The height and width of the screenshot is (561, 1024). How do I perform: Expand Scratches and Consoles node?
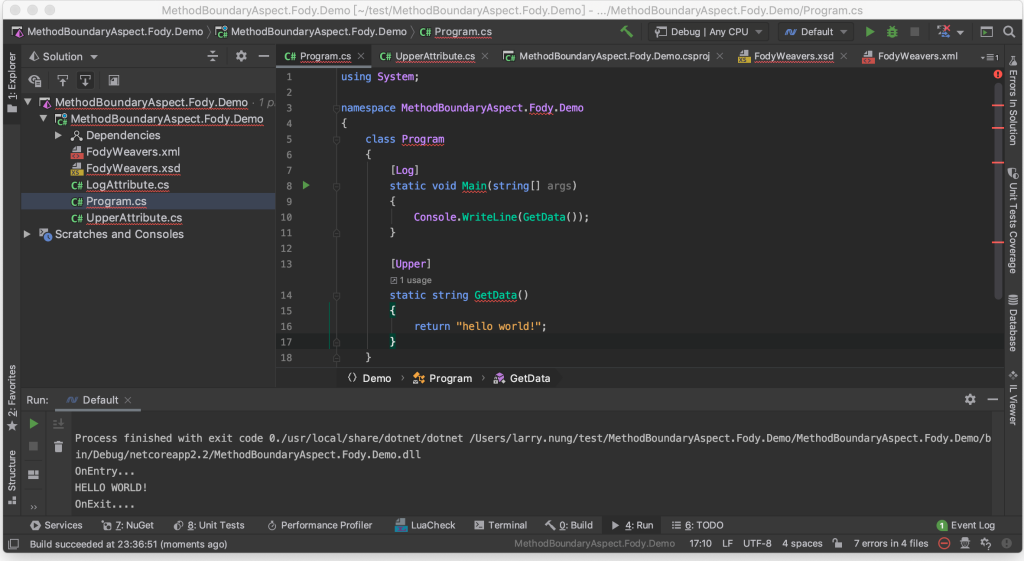point(27,234)
